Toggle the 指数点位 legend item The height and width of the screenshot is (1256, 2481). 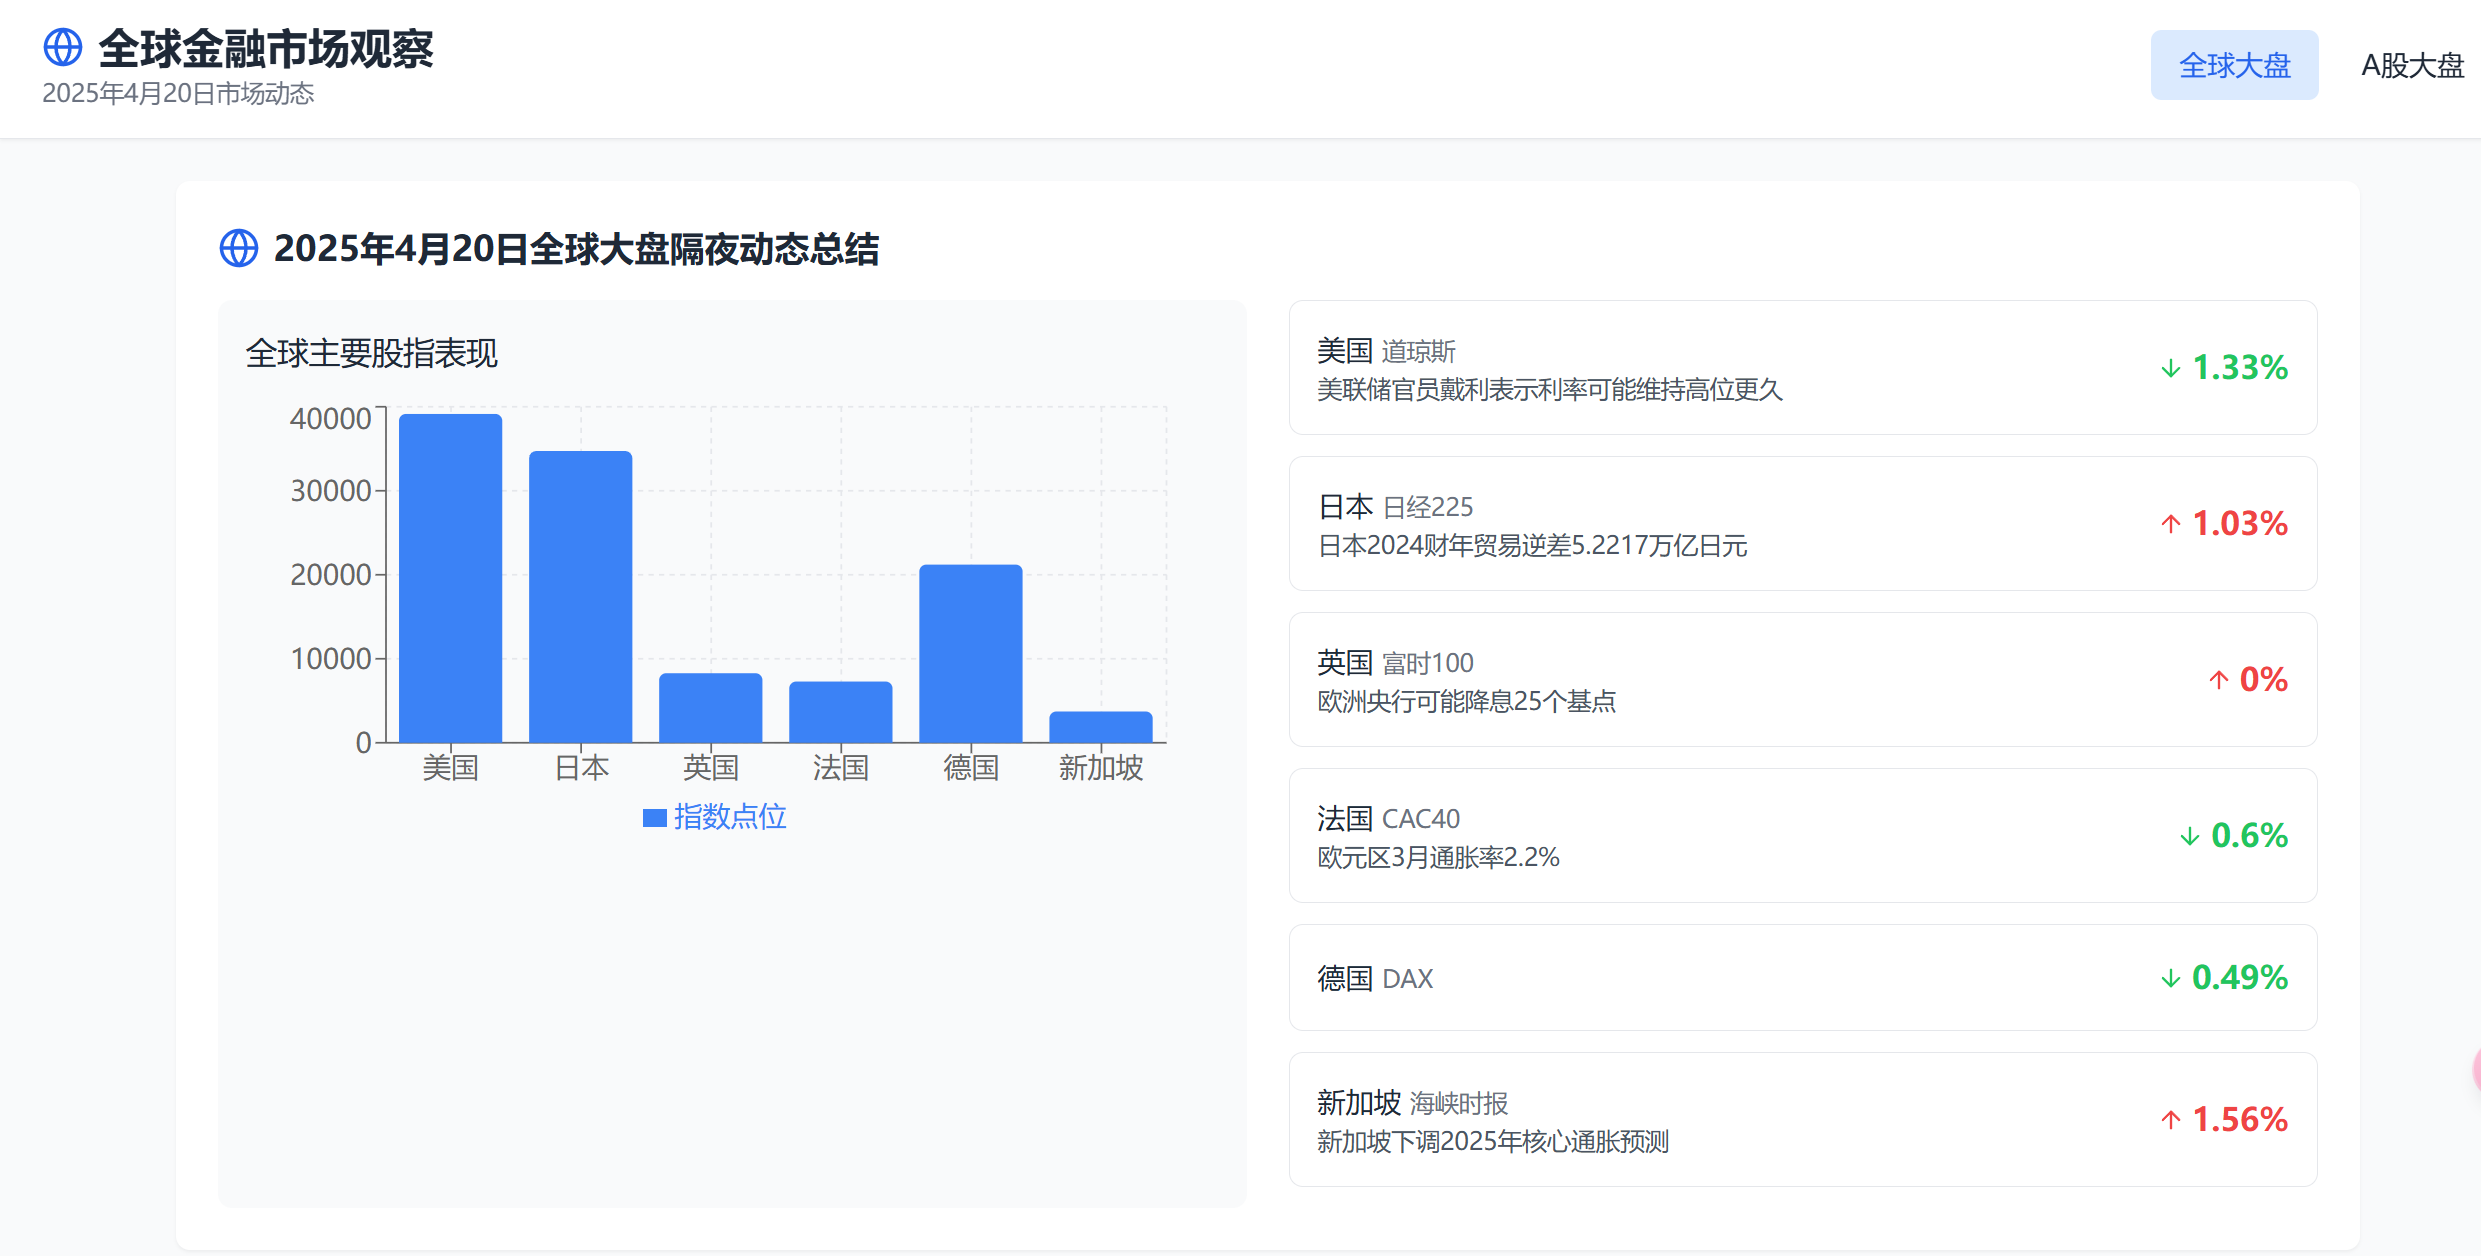point(729,817)
